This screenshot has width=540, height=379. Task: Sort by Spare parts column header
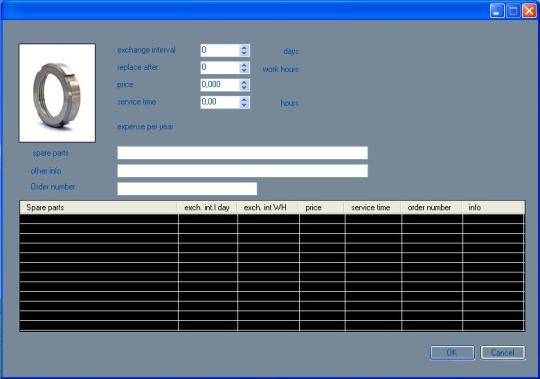[98, 208]
